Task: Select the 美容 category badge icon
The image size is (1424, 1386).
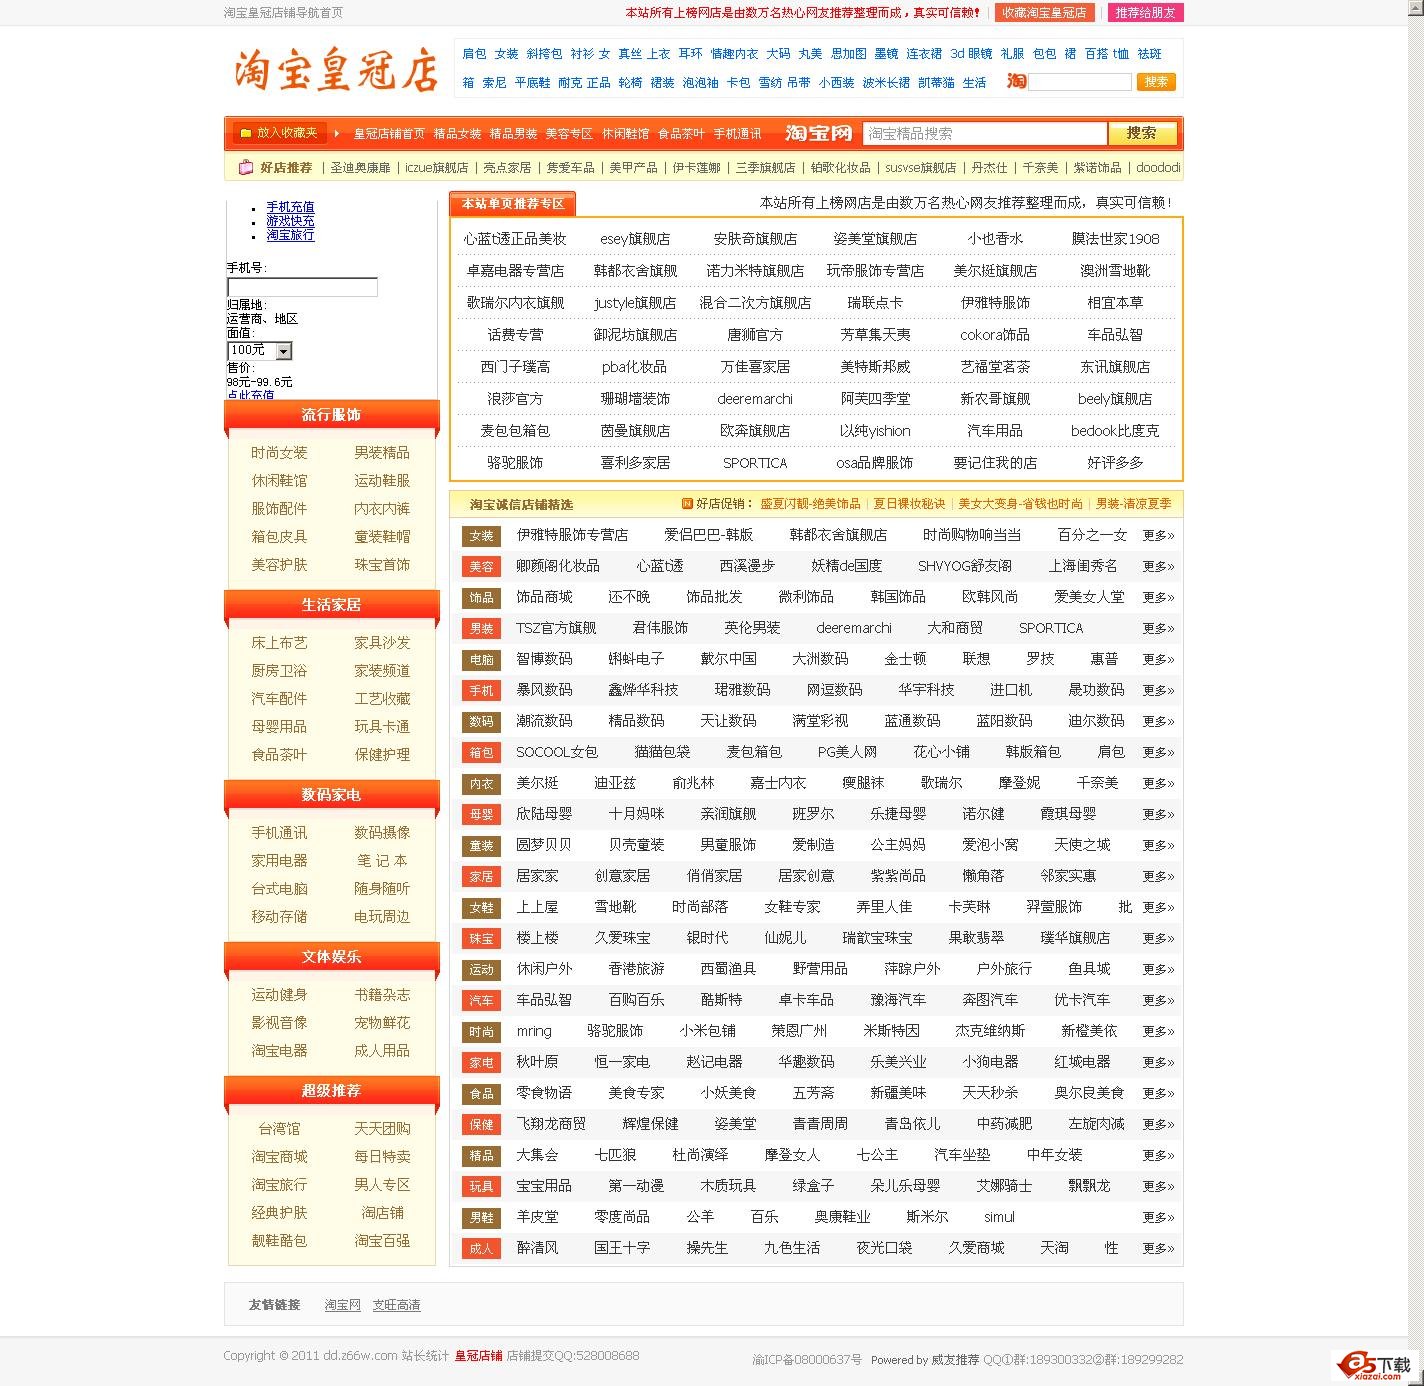Action: [481, 566]
